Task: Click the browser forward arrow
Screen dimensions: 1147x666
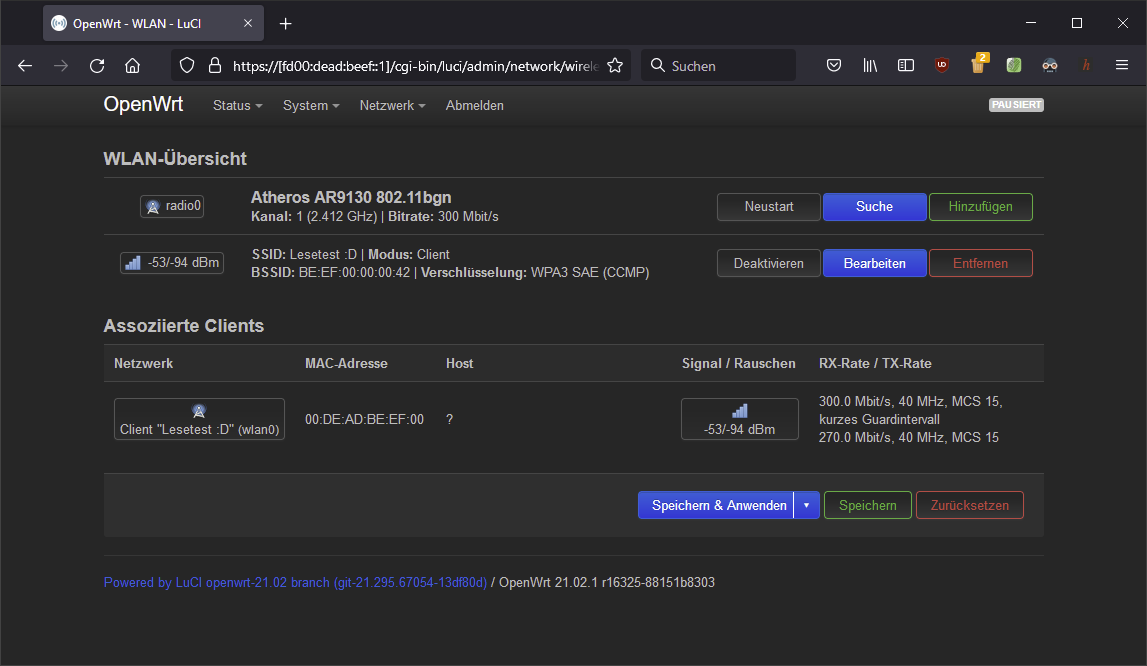Action: click(x=61, y=66)
